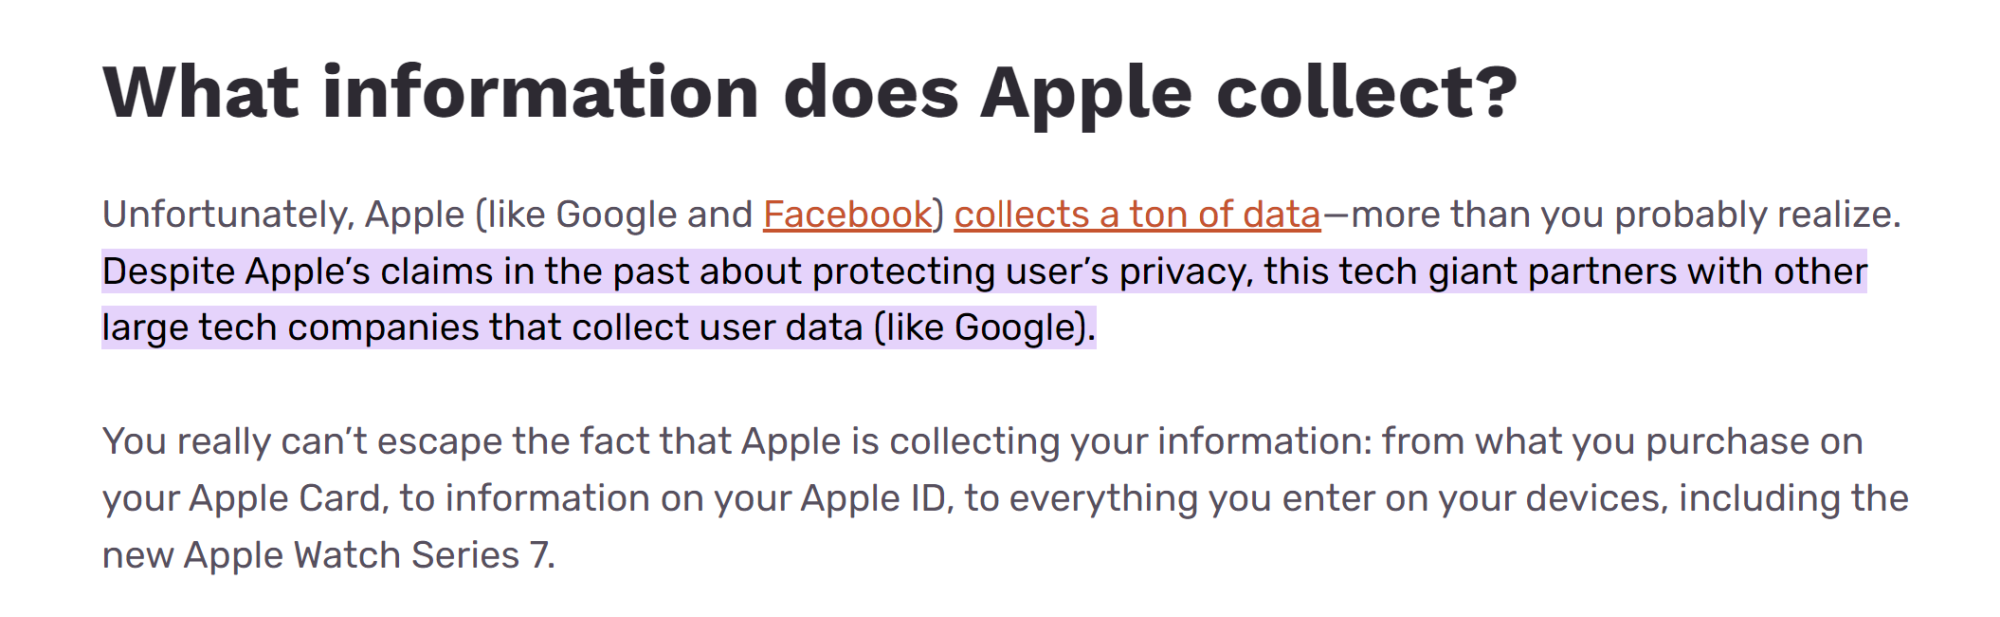The height and width of the screenshot is (617, 2000).
Task: Click the heading "What information does Apple collect?"
Action: click(x=810, y=93)
